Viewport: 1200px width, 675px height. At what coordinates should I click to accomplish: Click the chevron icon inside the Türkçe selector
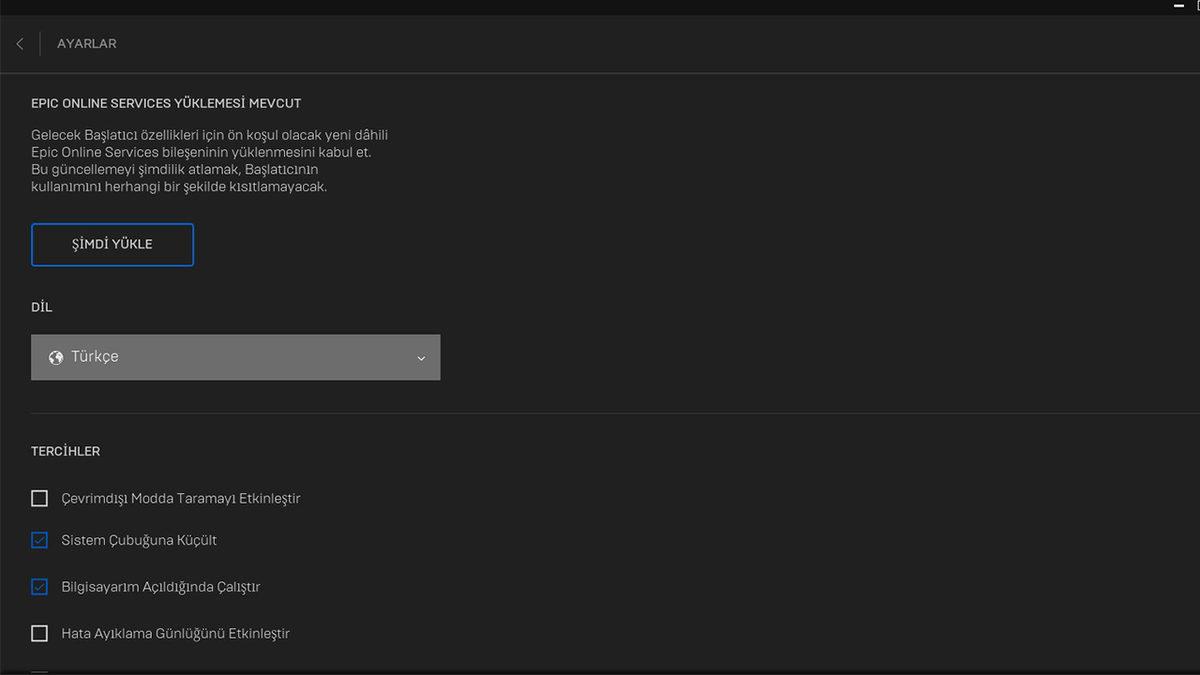420,357
